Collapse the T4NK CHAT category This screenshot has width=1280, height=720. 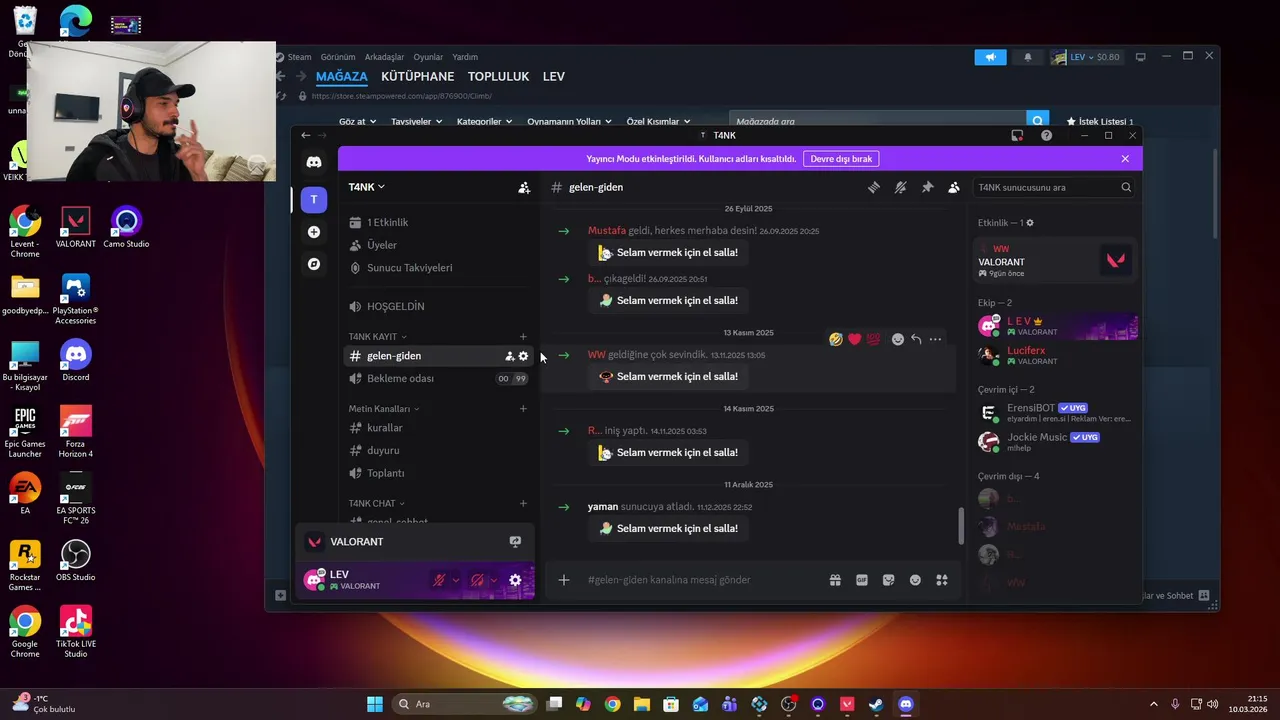[x=377, y=504]
